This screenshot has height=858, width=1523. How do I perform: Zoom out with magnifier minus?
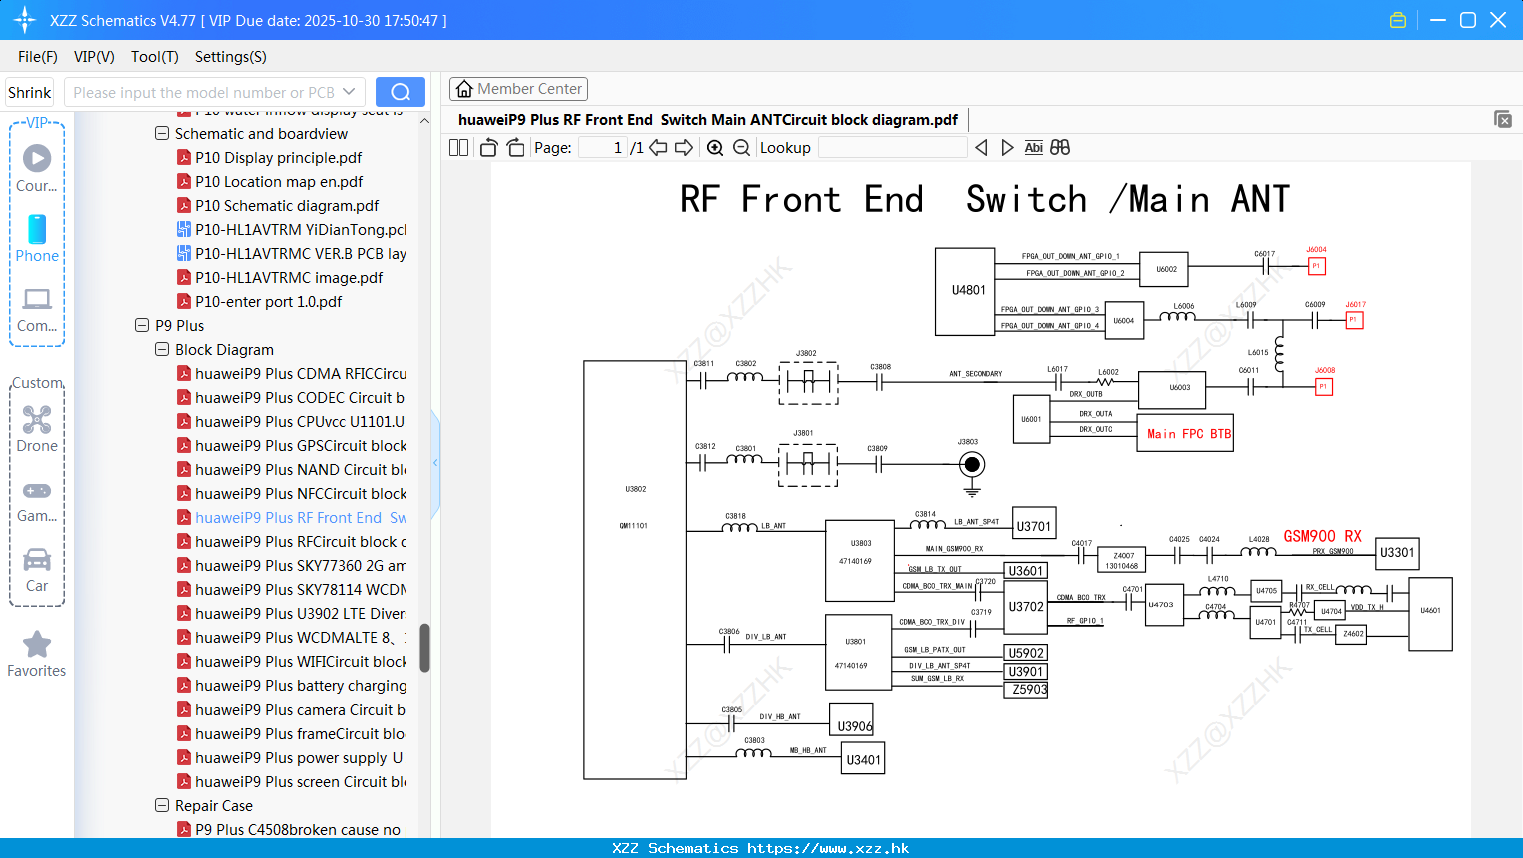[741, 148]
